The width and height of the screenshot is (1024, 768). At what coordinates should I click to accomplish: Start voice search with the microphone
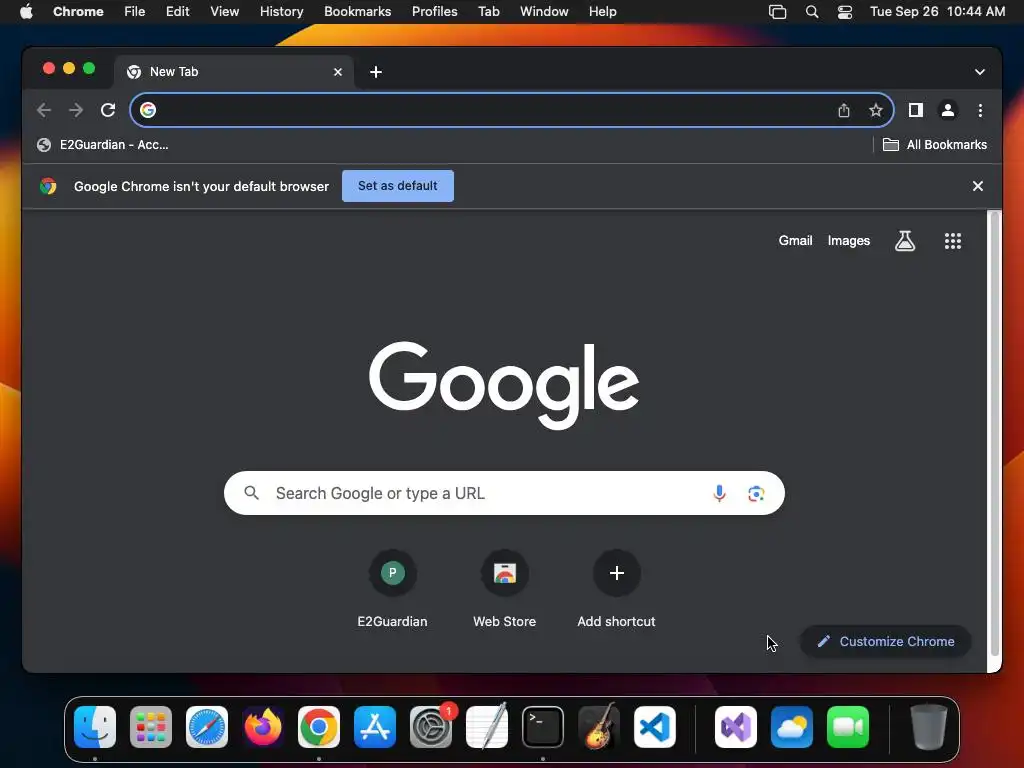719,493
